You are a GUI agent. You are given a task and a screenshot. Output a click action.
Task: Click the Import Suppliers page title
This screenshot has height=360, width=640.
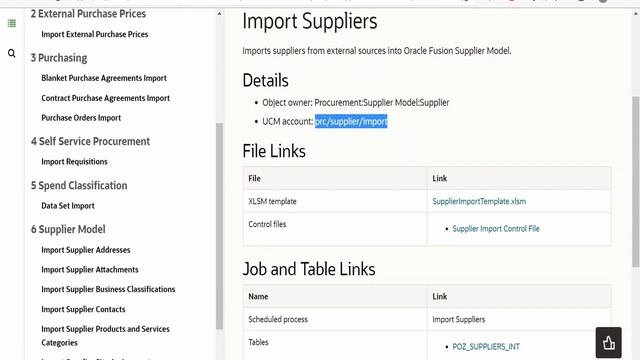[x=310, y=21]
